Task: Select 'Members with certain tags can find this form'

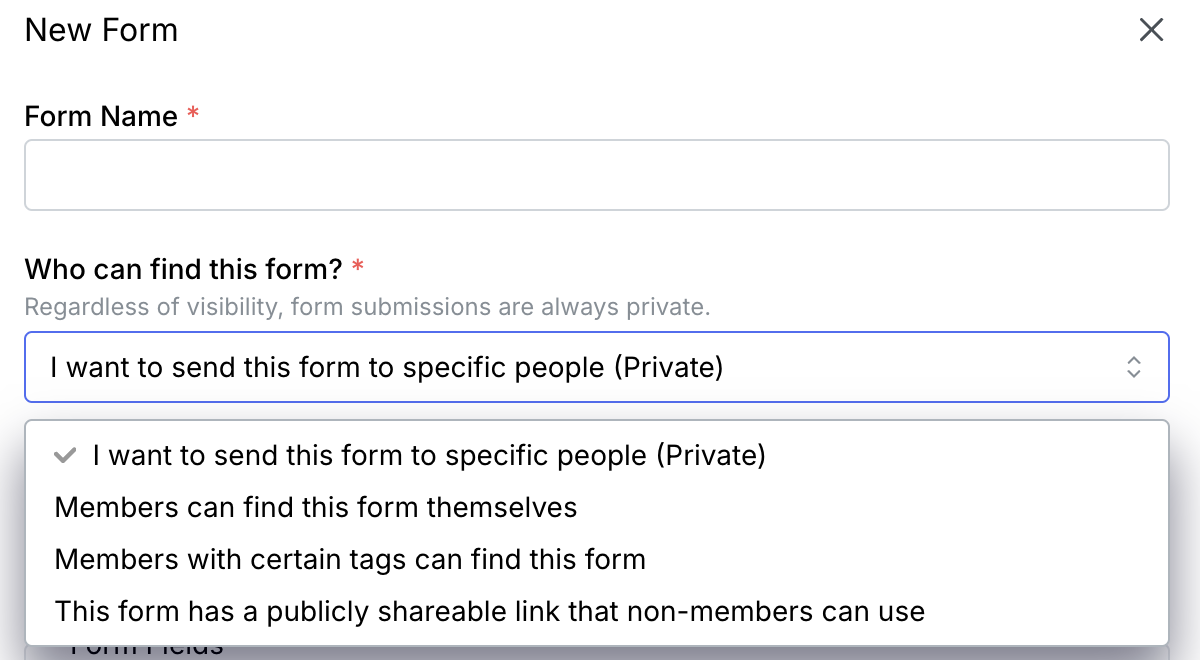Action: coord(348,559)
